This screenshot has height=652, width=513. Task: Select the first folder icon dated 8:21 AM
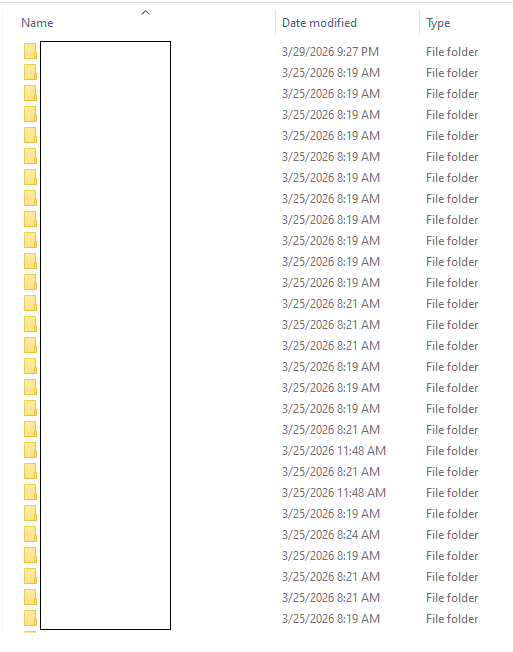tap(30, 304)
